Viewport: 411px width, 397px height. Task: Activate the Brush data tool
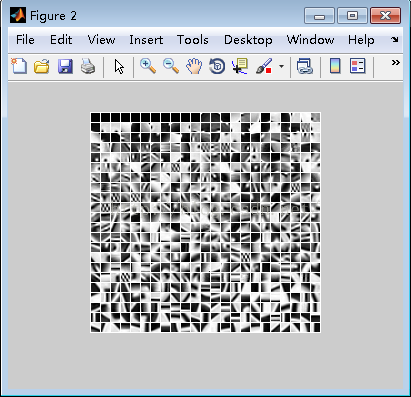pyautogui.click(x=264, y=66)
